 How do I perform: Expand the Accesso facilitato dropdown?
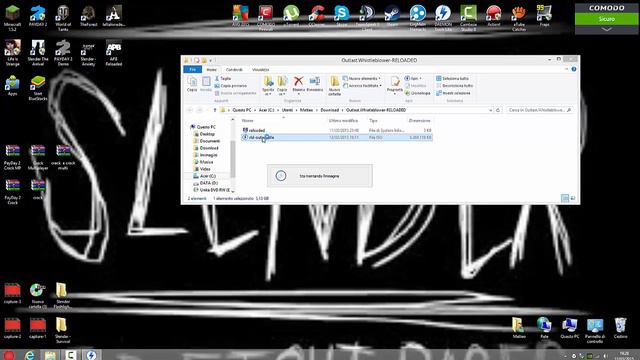point(362,86)
